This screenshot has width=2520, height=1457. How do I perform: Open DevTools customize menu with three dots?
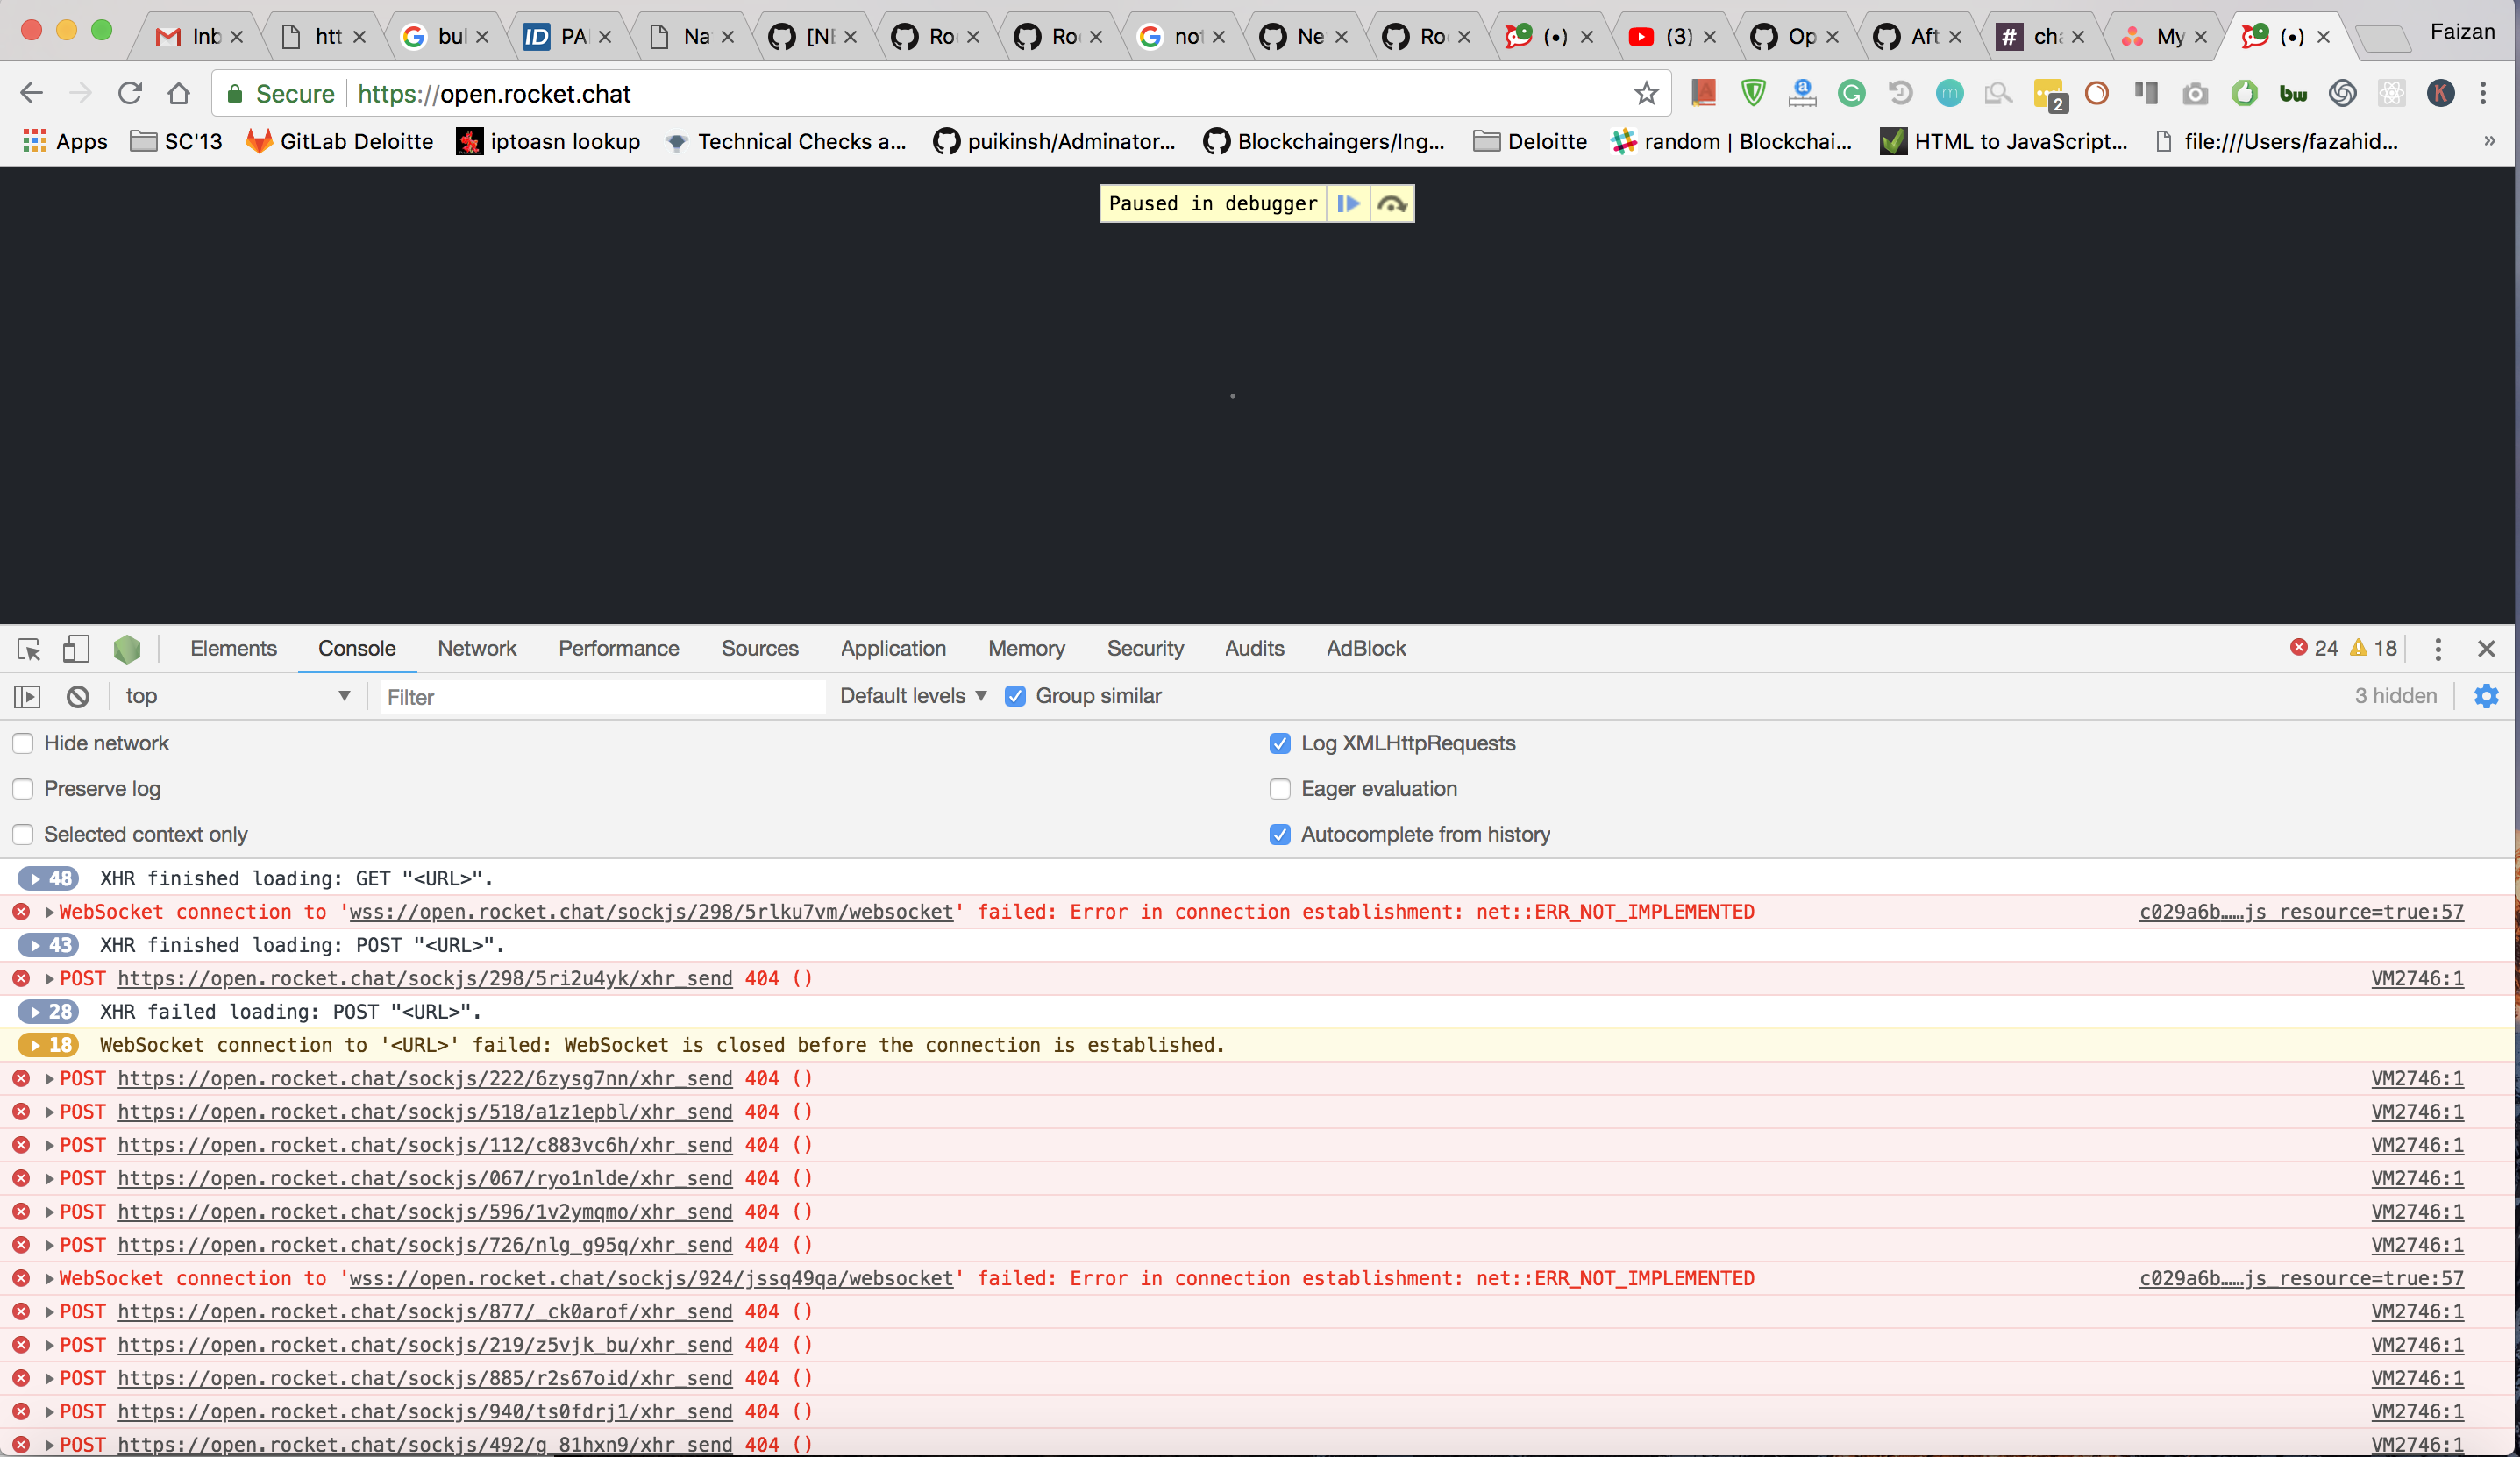pos(2439,649)
